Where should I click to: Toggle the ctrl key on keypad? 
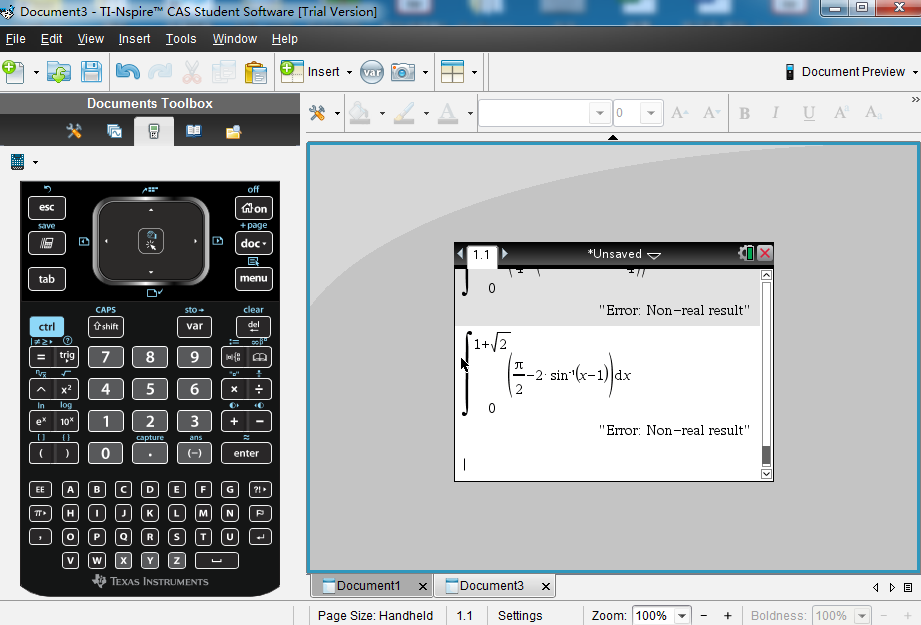pos(47,327)
